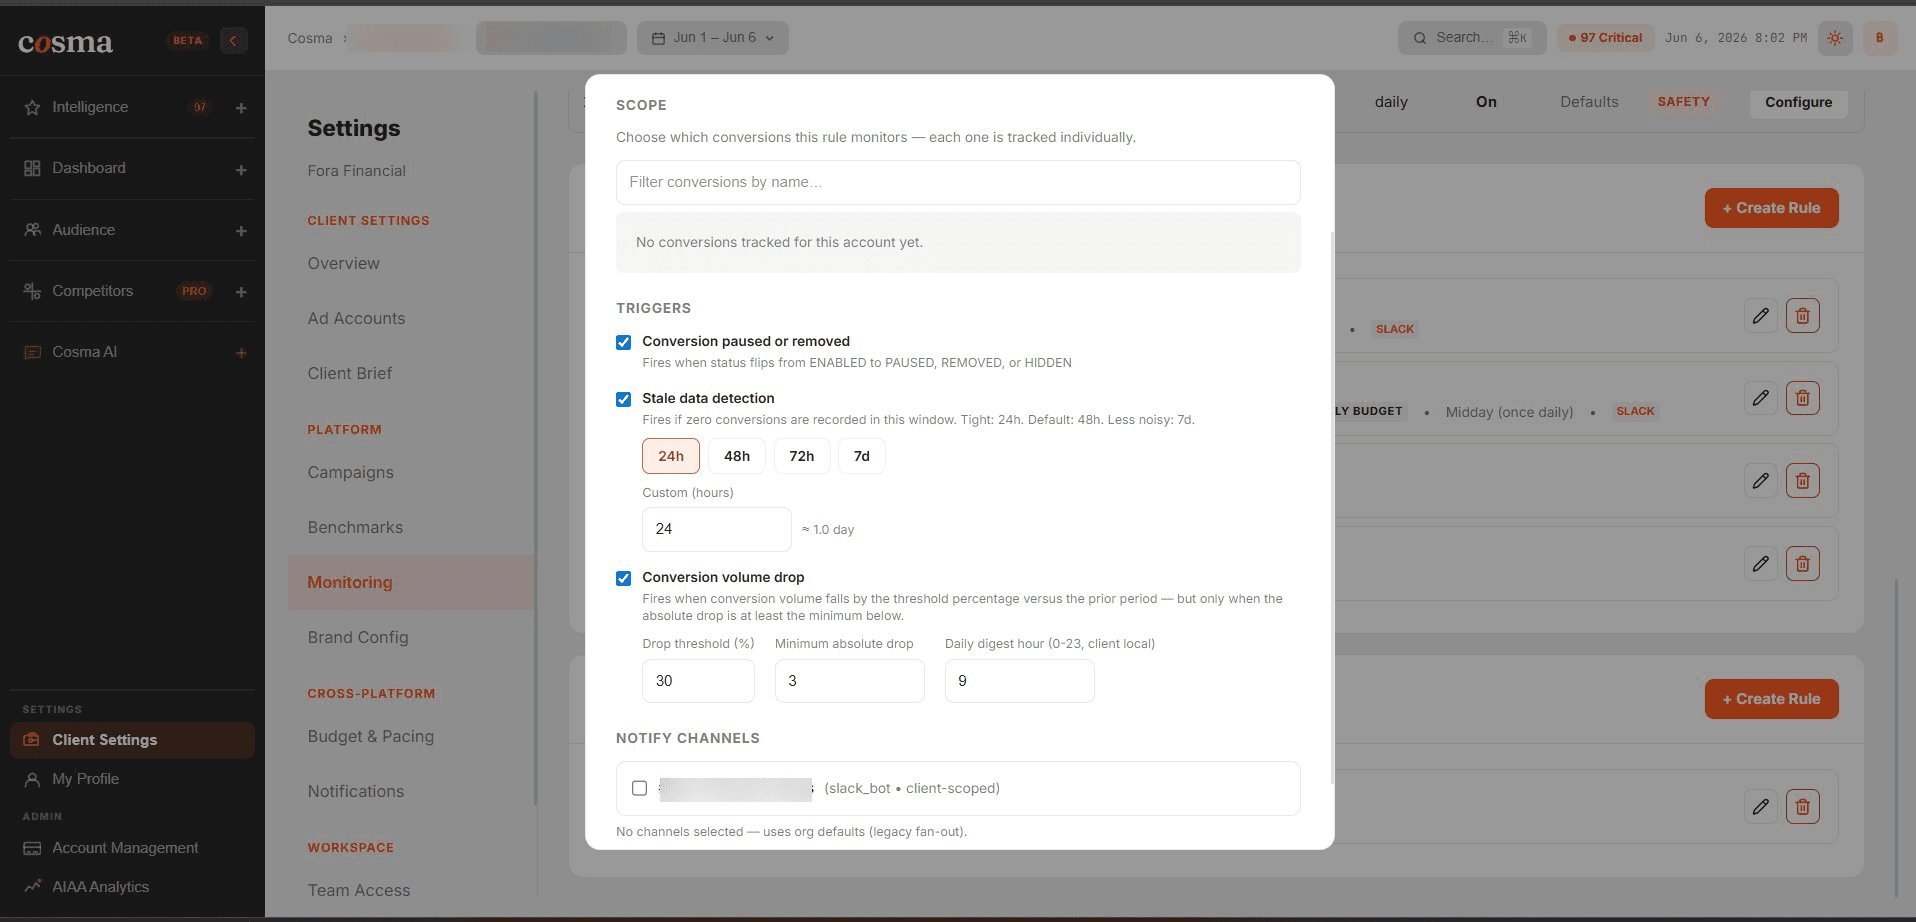Toggle light theme with the sun icon
This screenshot has height=922, width=1916.
[1835, 38]
